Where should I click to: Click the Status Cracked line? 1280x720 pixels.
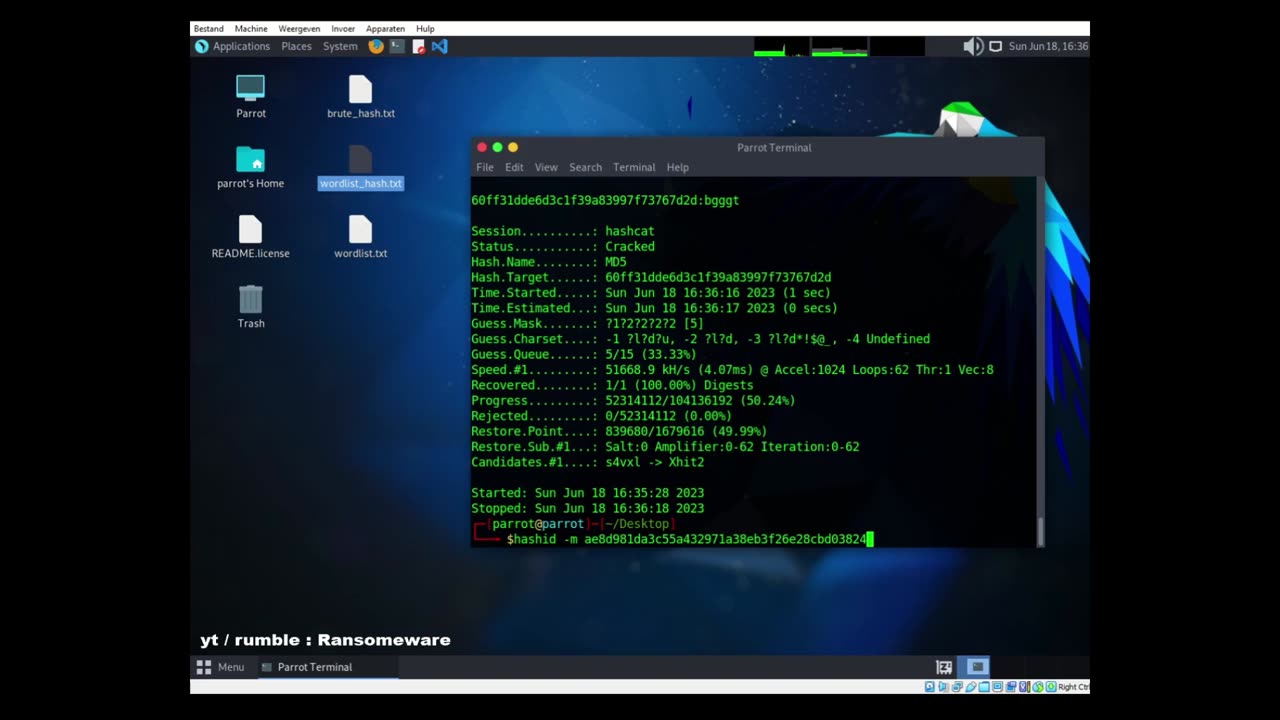(x=563, y=246)
